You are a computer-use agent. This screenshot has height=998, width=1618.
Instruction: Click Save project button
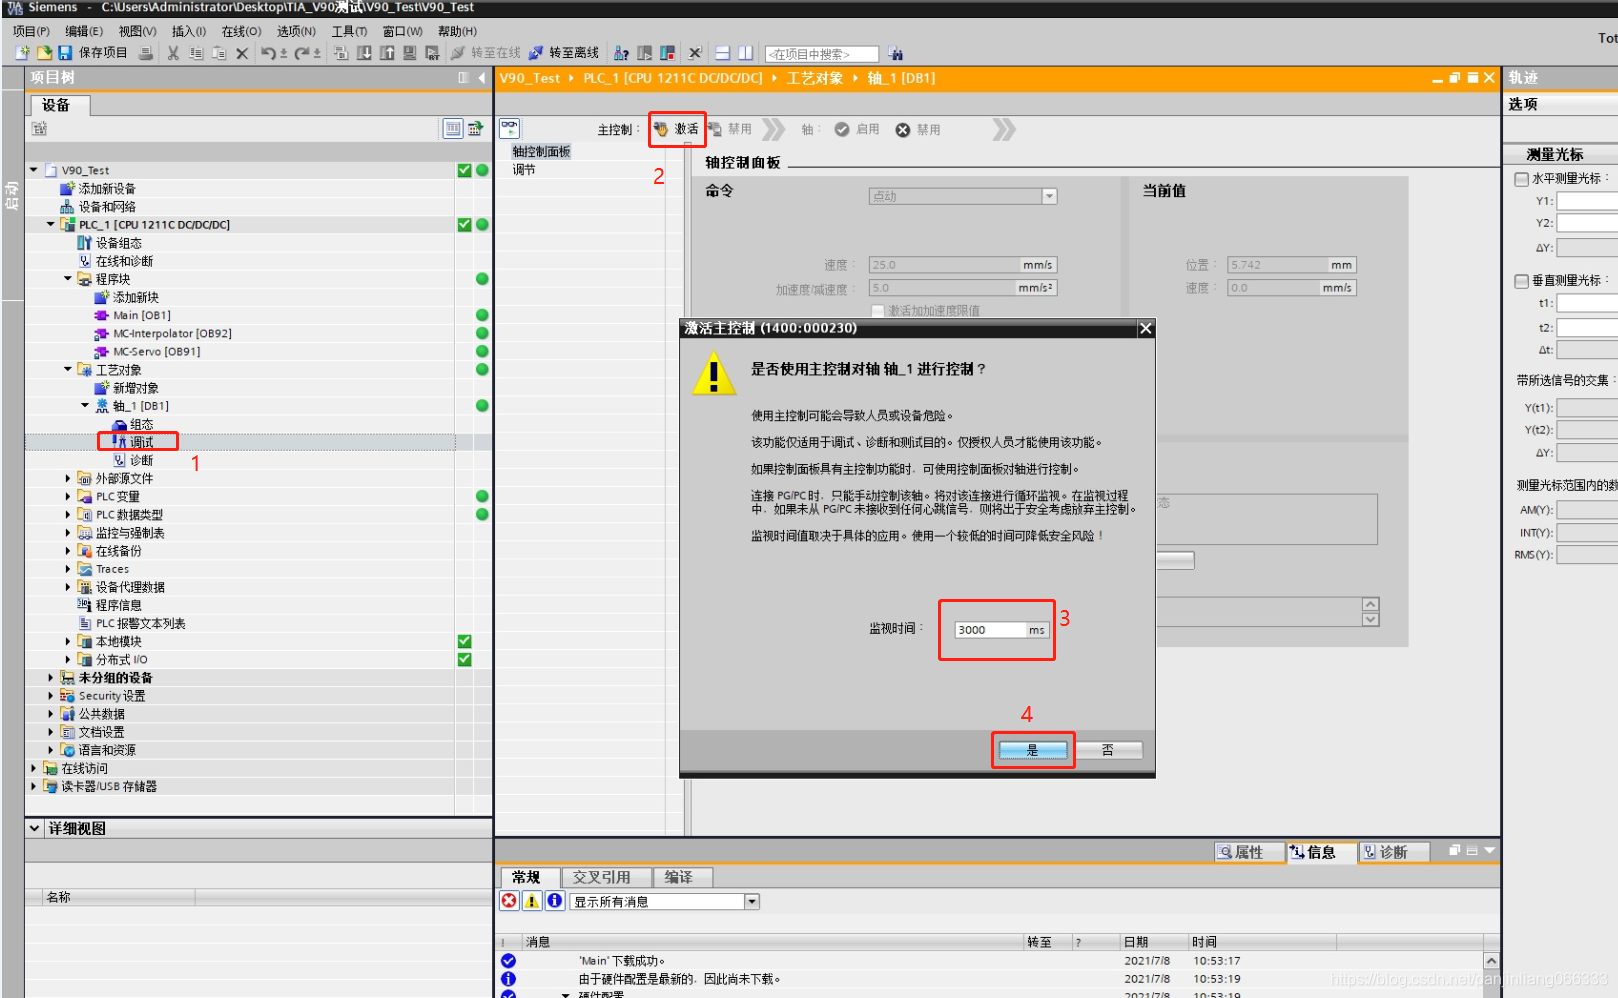93,53
